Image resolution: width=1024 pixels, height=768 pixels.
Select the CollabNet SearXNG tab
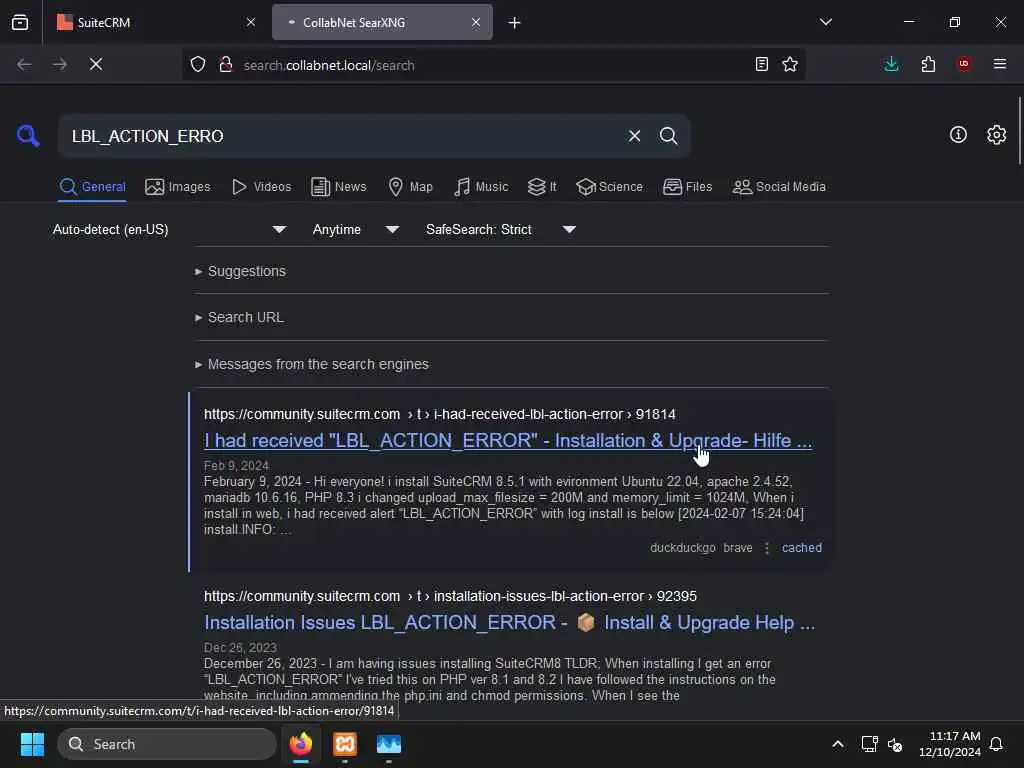click(382, 22)
